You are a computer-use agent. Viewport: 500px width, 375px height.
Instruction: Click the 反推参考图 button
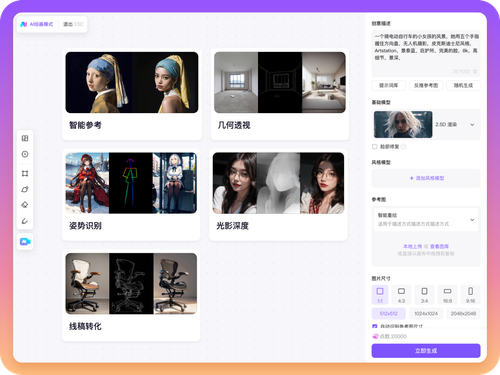[x=426, y=86]
